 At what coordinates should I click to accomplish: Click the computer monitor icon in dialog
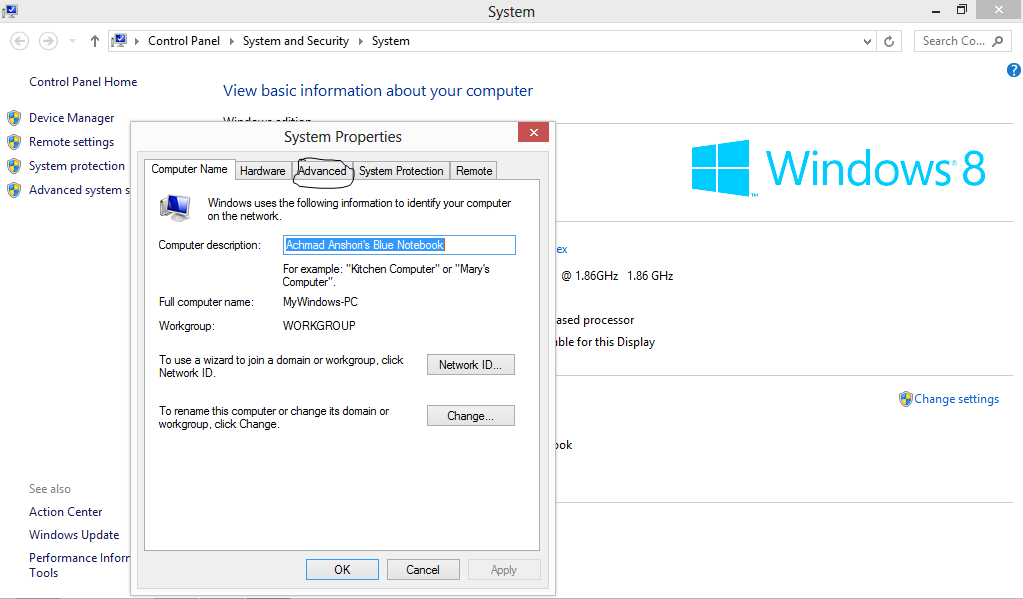point(175,208)
